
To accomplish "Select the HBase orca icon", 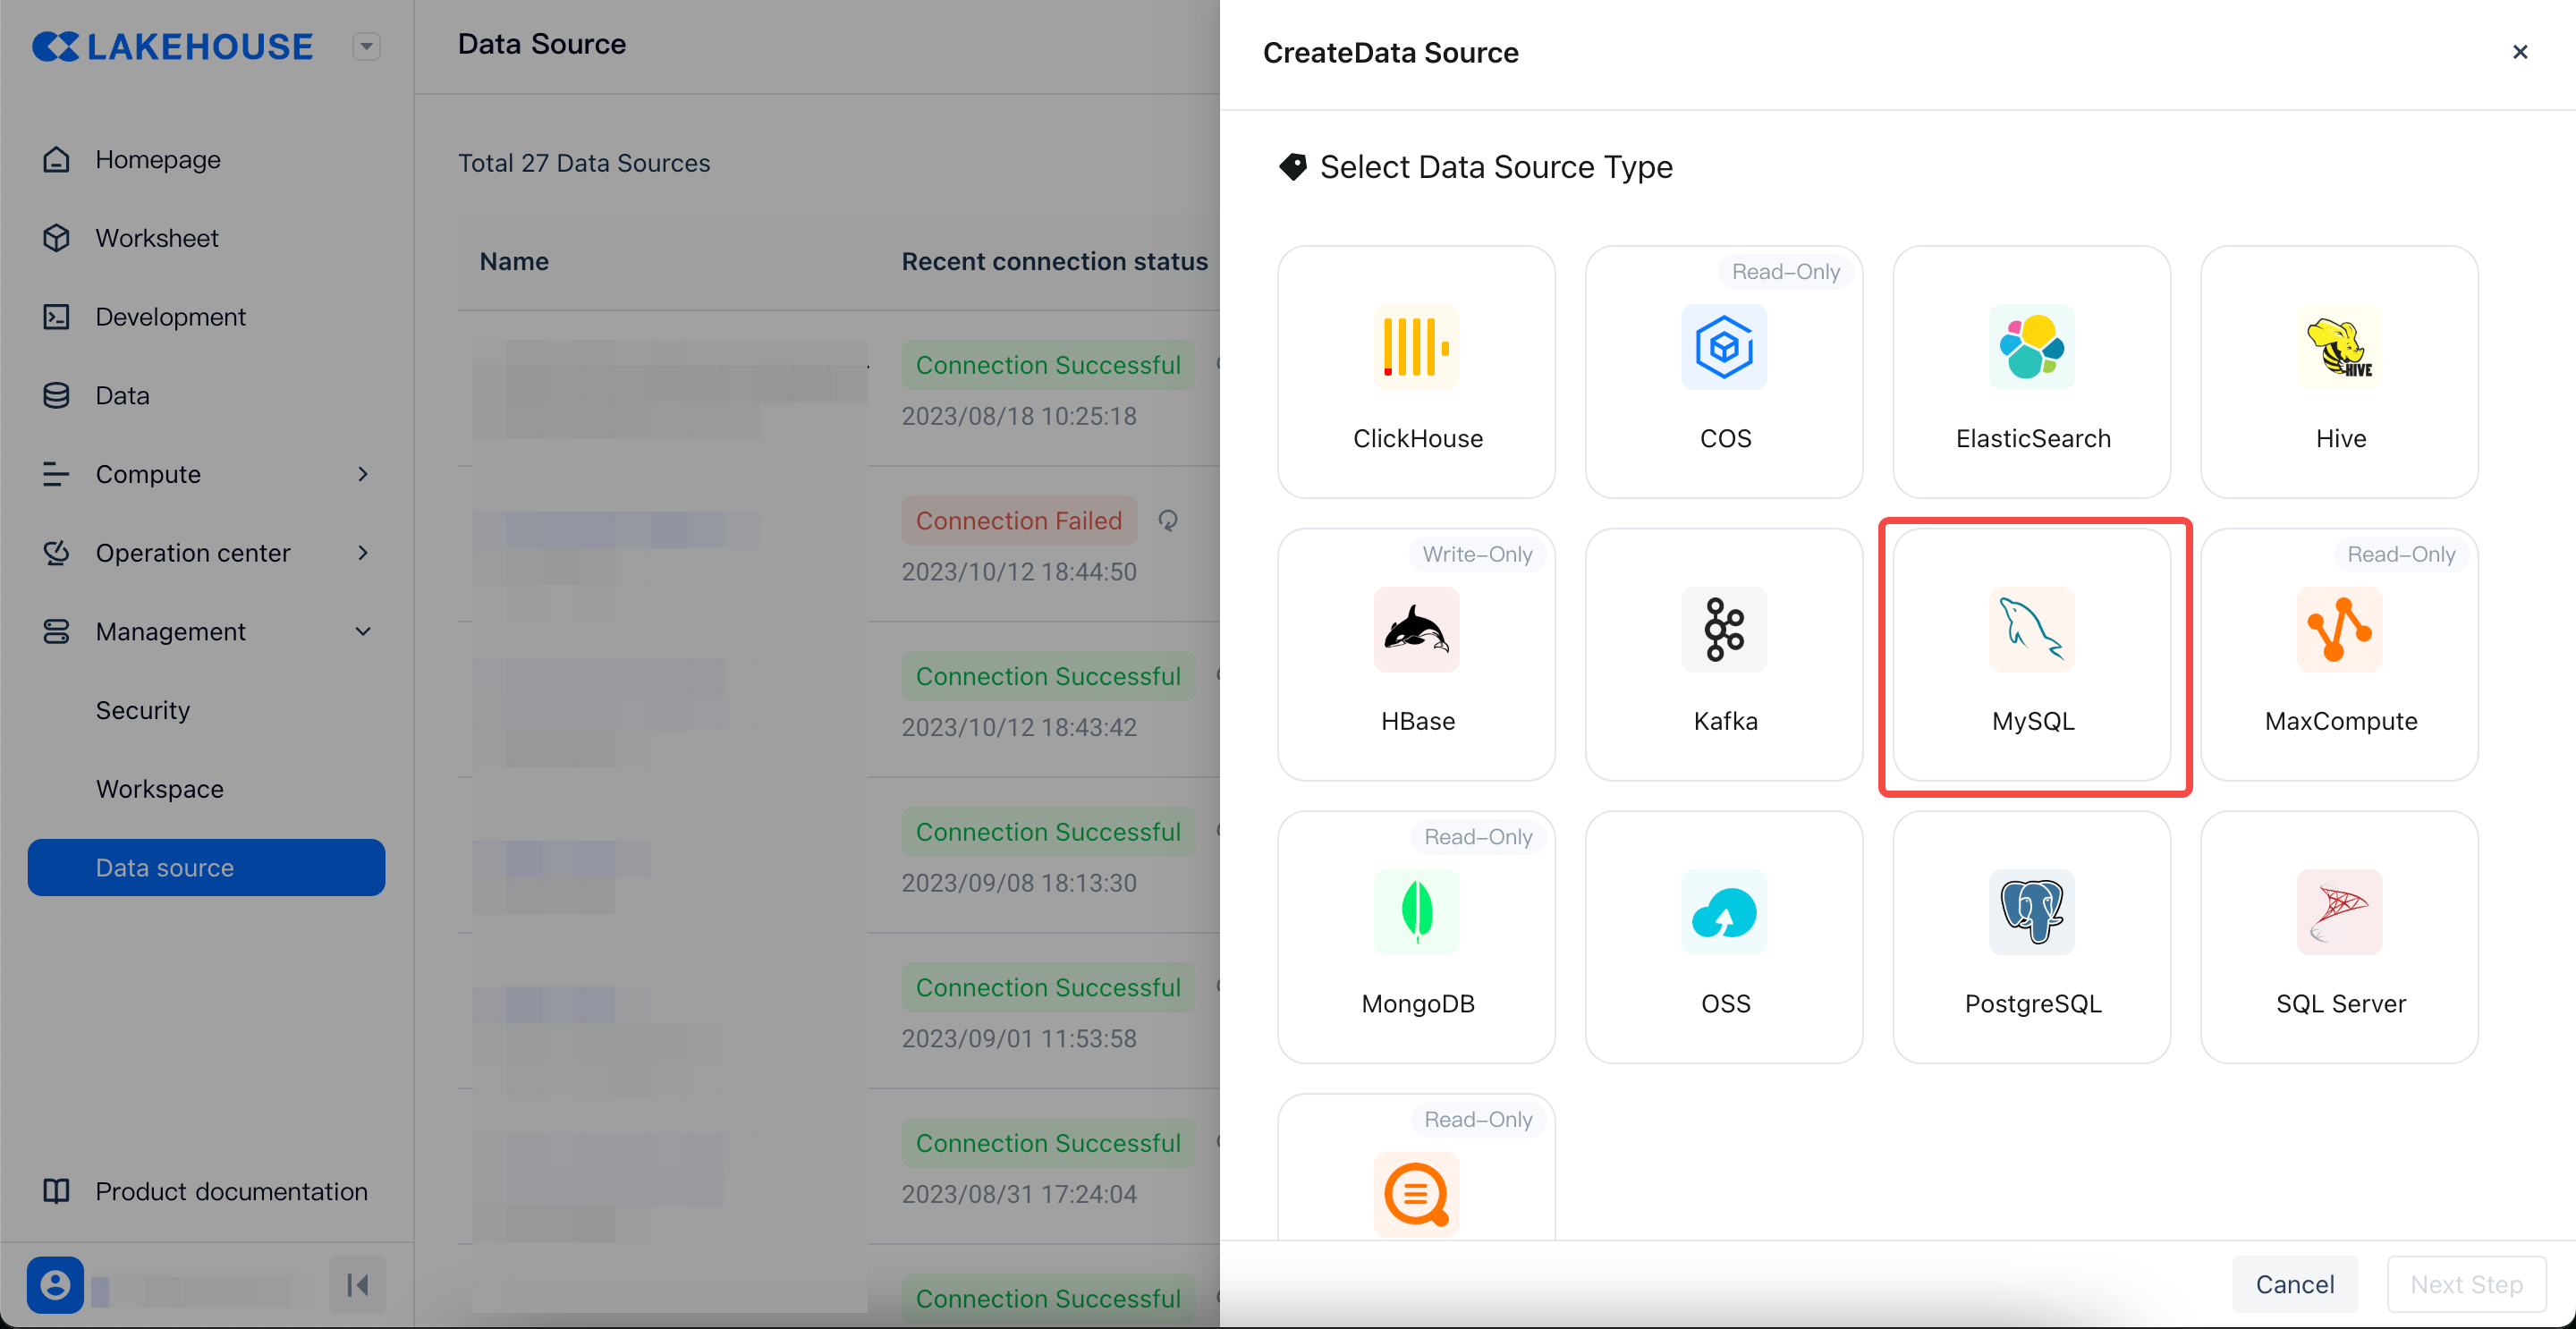I will pyautogui.click(x=1416, y=630).
